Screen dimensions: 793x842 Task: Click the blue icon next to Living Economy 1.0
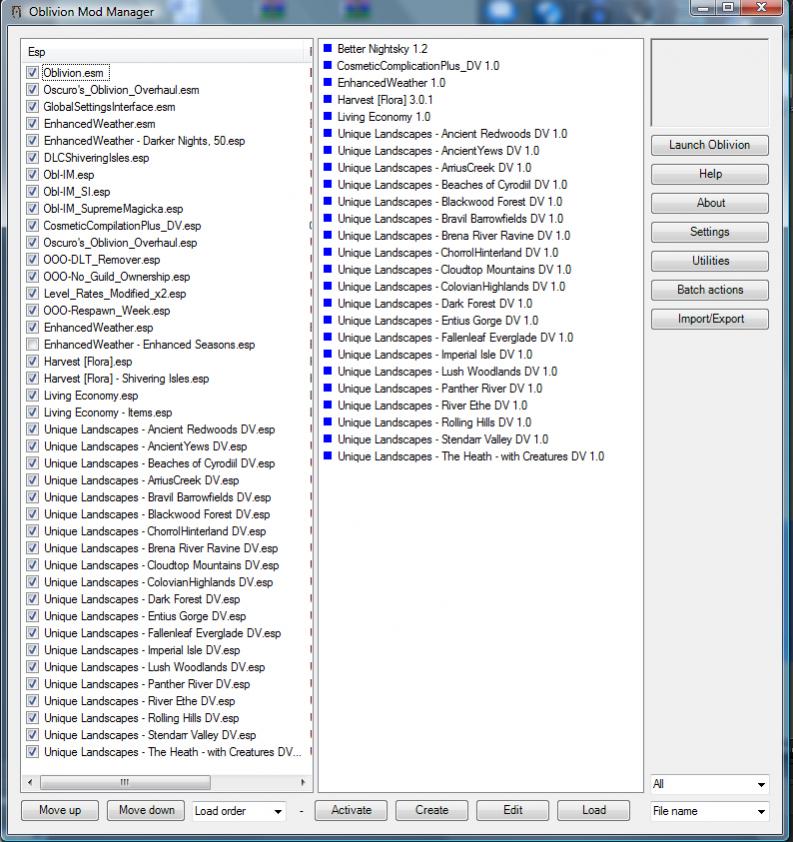point(328,117)
